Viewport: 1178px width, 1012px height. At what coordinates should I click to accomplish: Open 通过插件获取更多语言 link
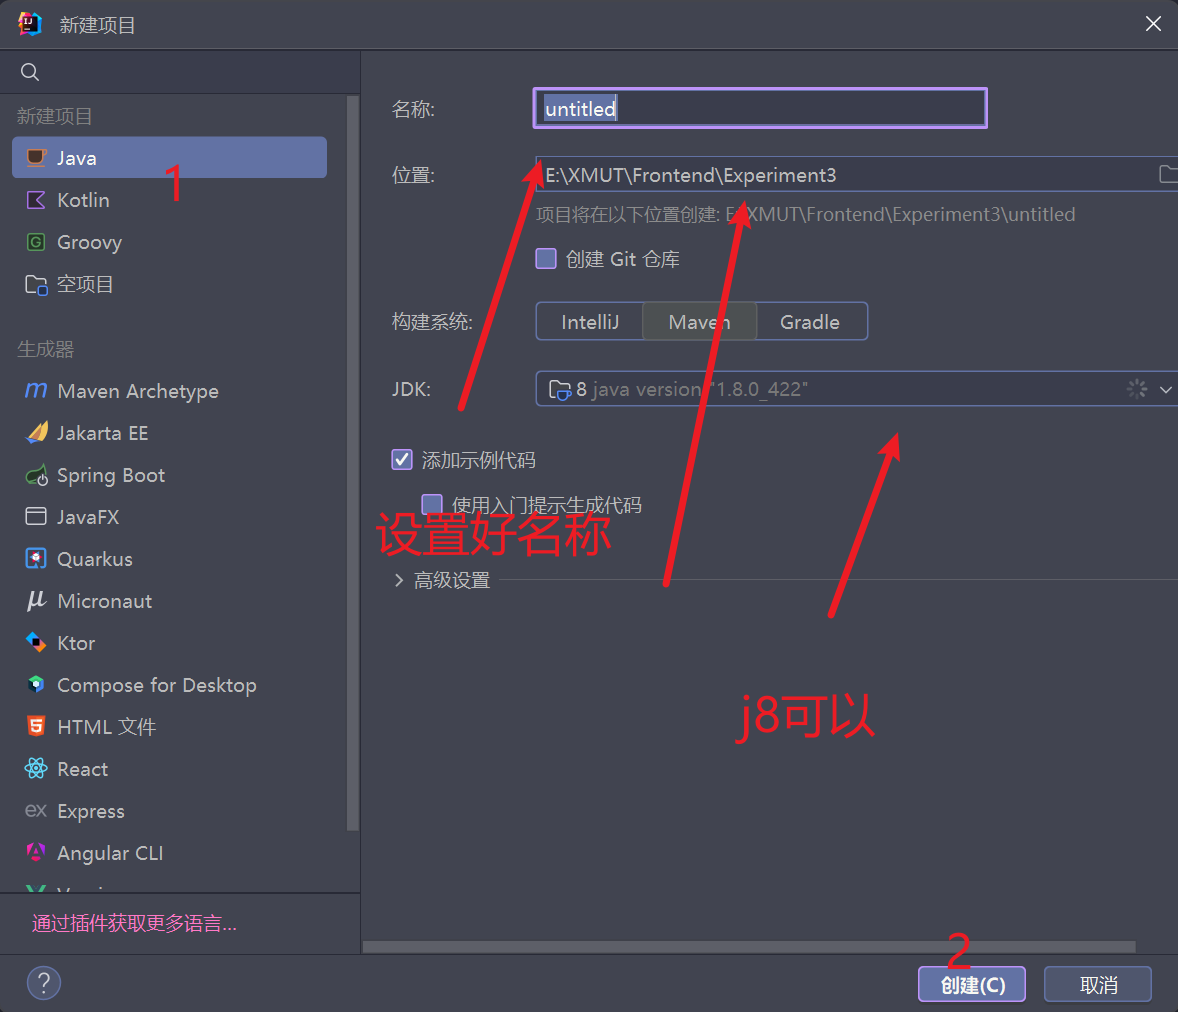[x=134, y=923]
